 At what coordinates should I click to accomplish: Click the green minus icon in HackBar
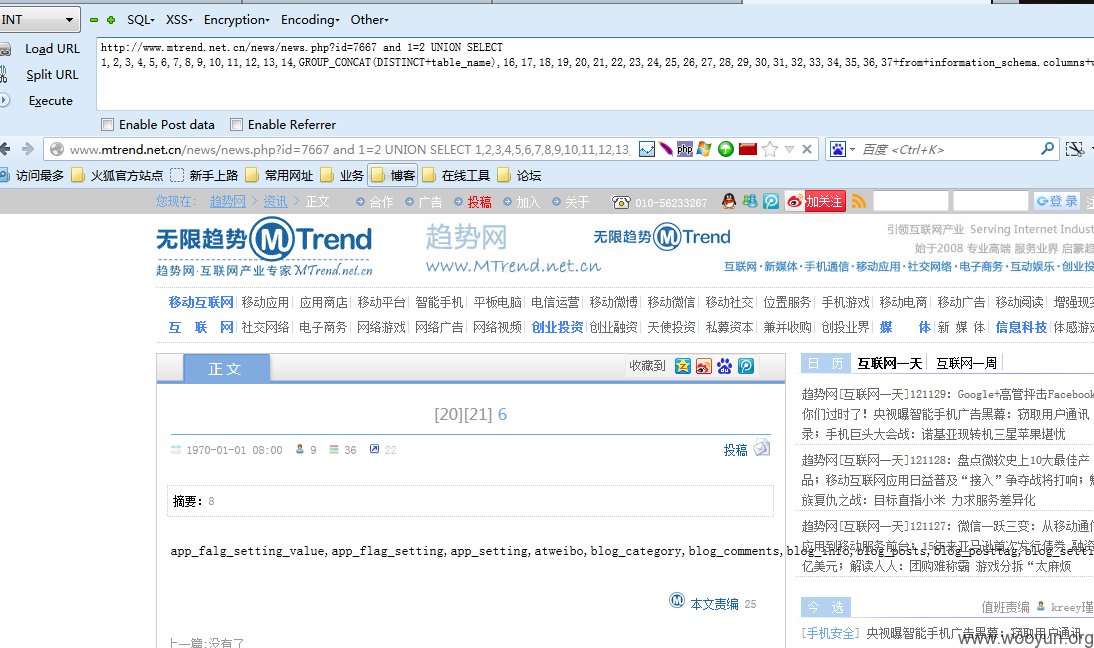click(94, 20)
